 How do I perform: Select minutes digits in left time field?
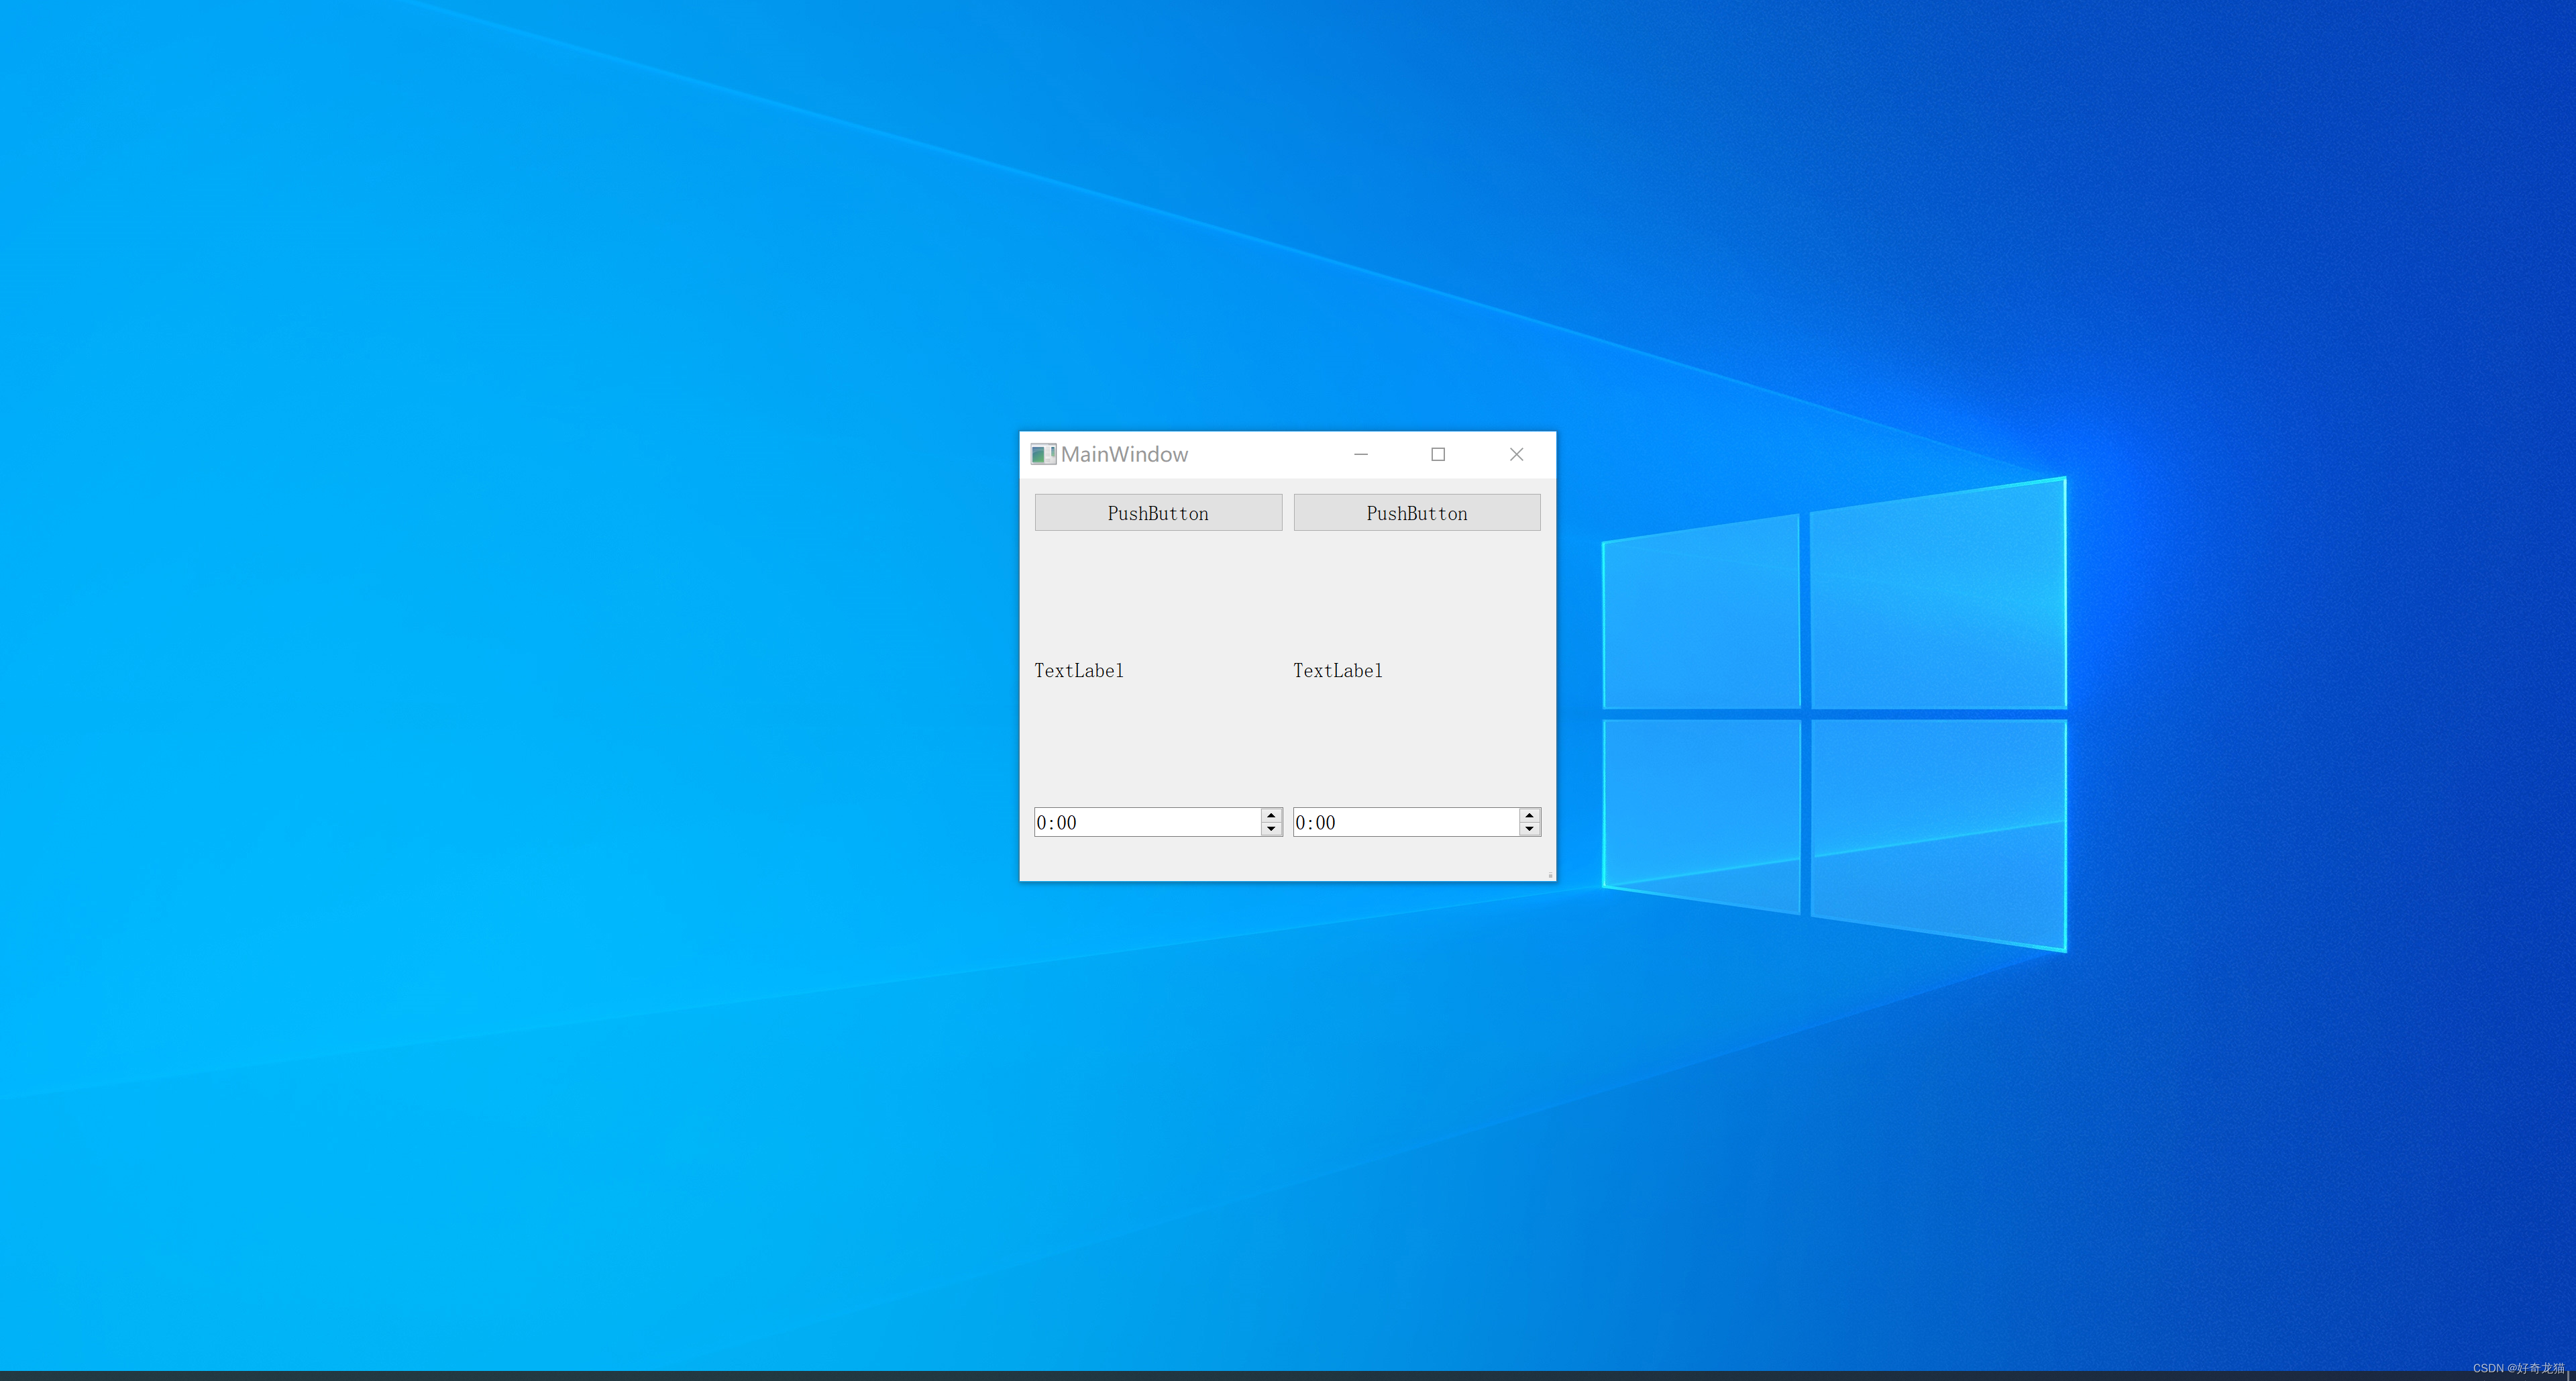(x=1066, y=823)
